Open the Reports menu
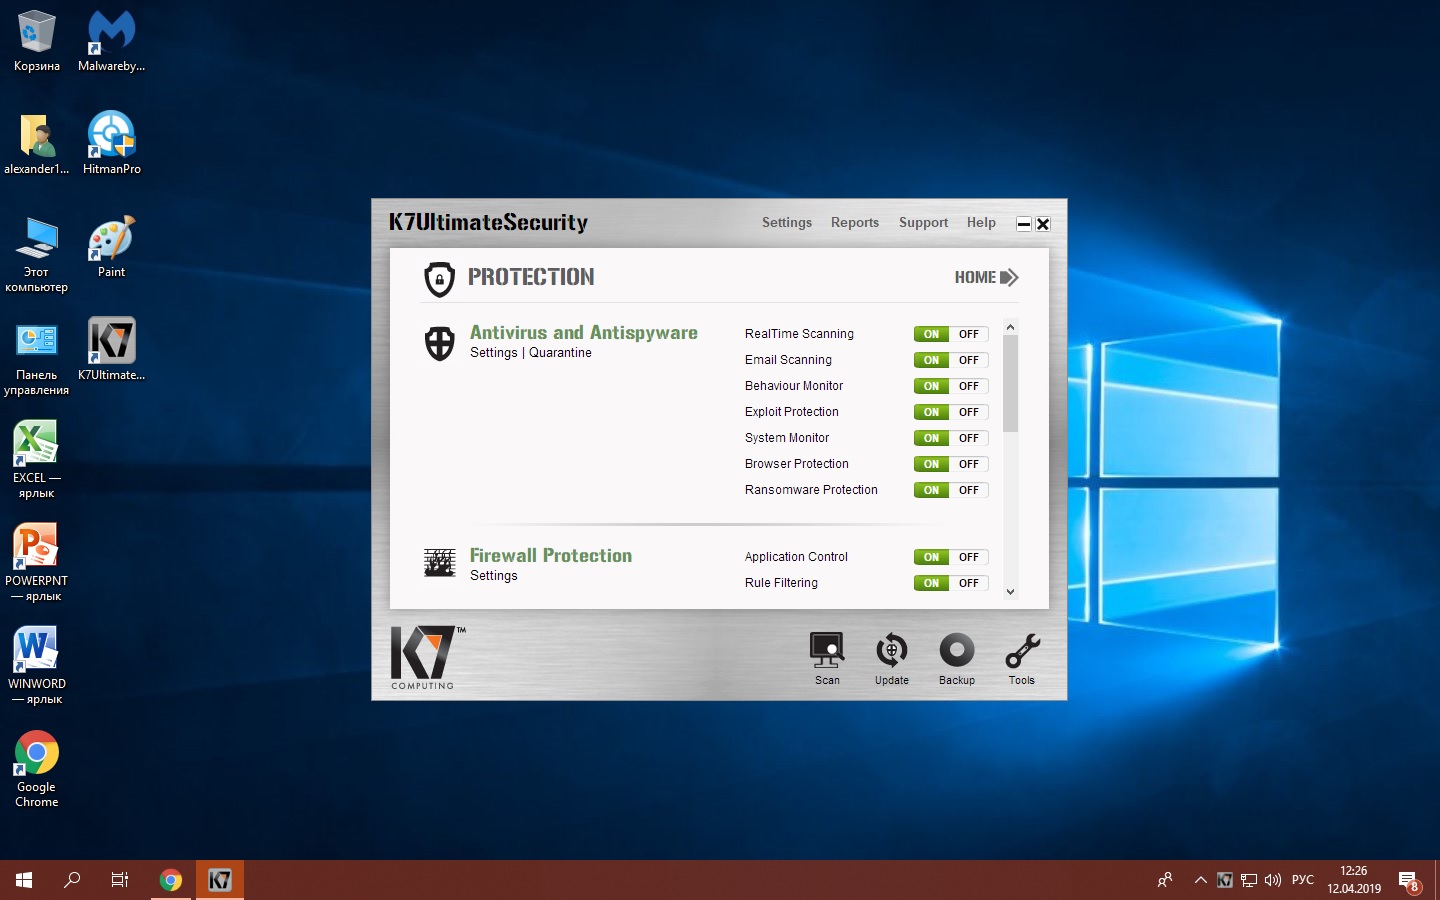Image resolution: width=1440 pixels, height=900 pixels. [x=855, y=223]
